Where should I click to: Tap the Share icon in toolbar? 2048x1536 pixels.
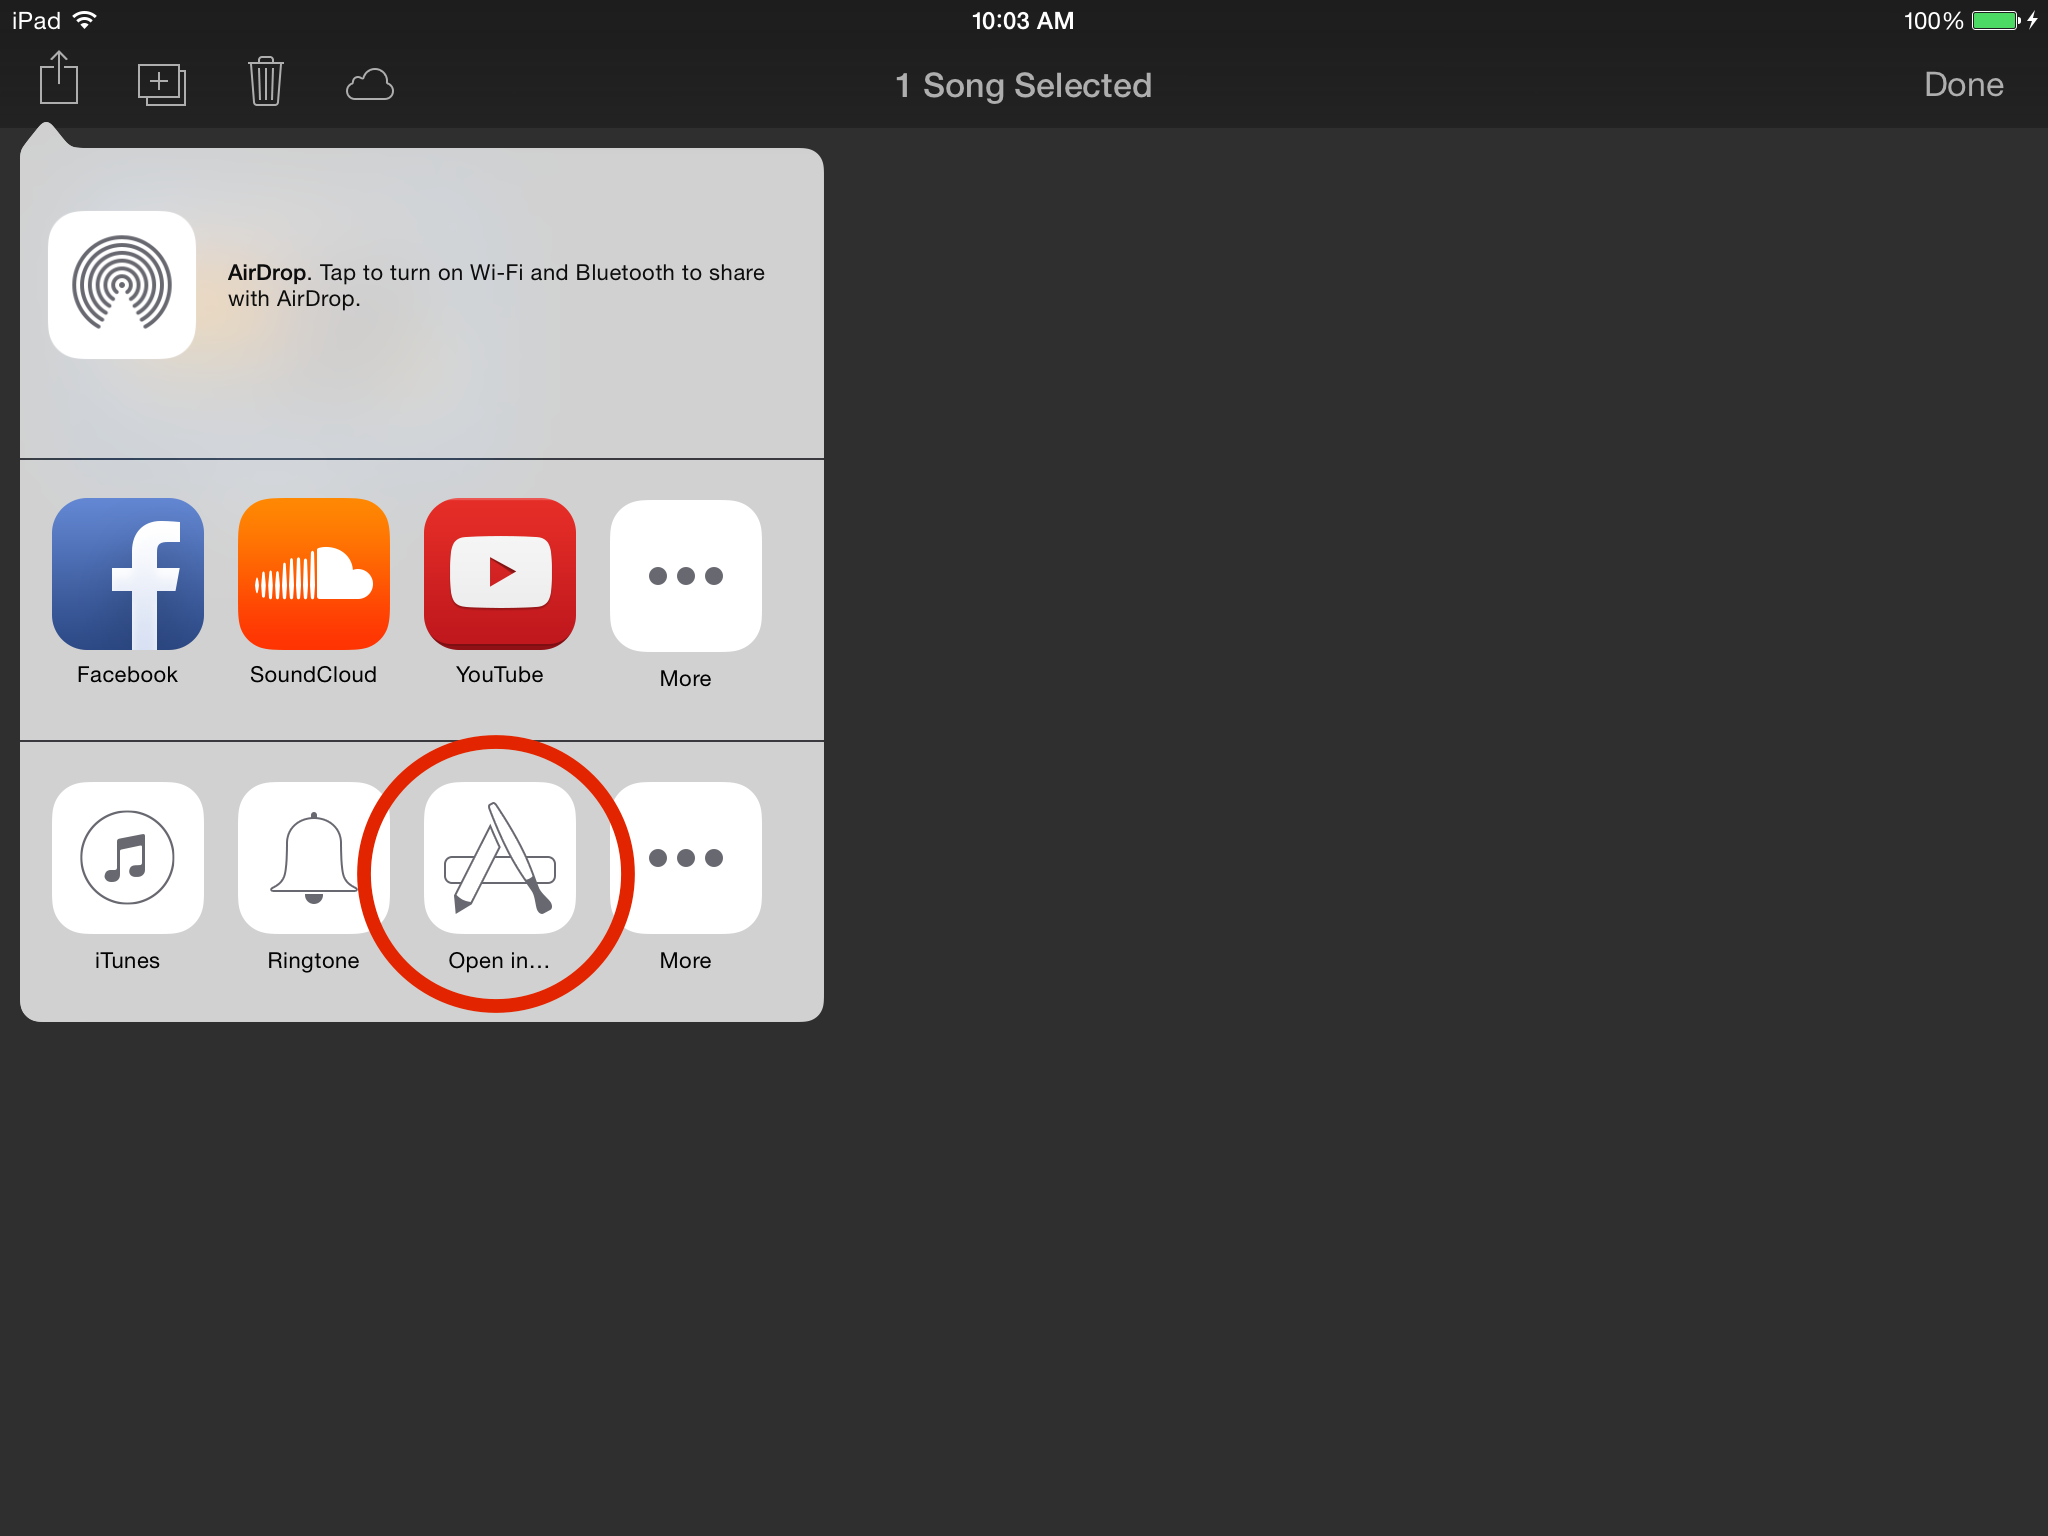[x=59, y=79]
